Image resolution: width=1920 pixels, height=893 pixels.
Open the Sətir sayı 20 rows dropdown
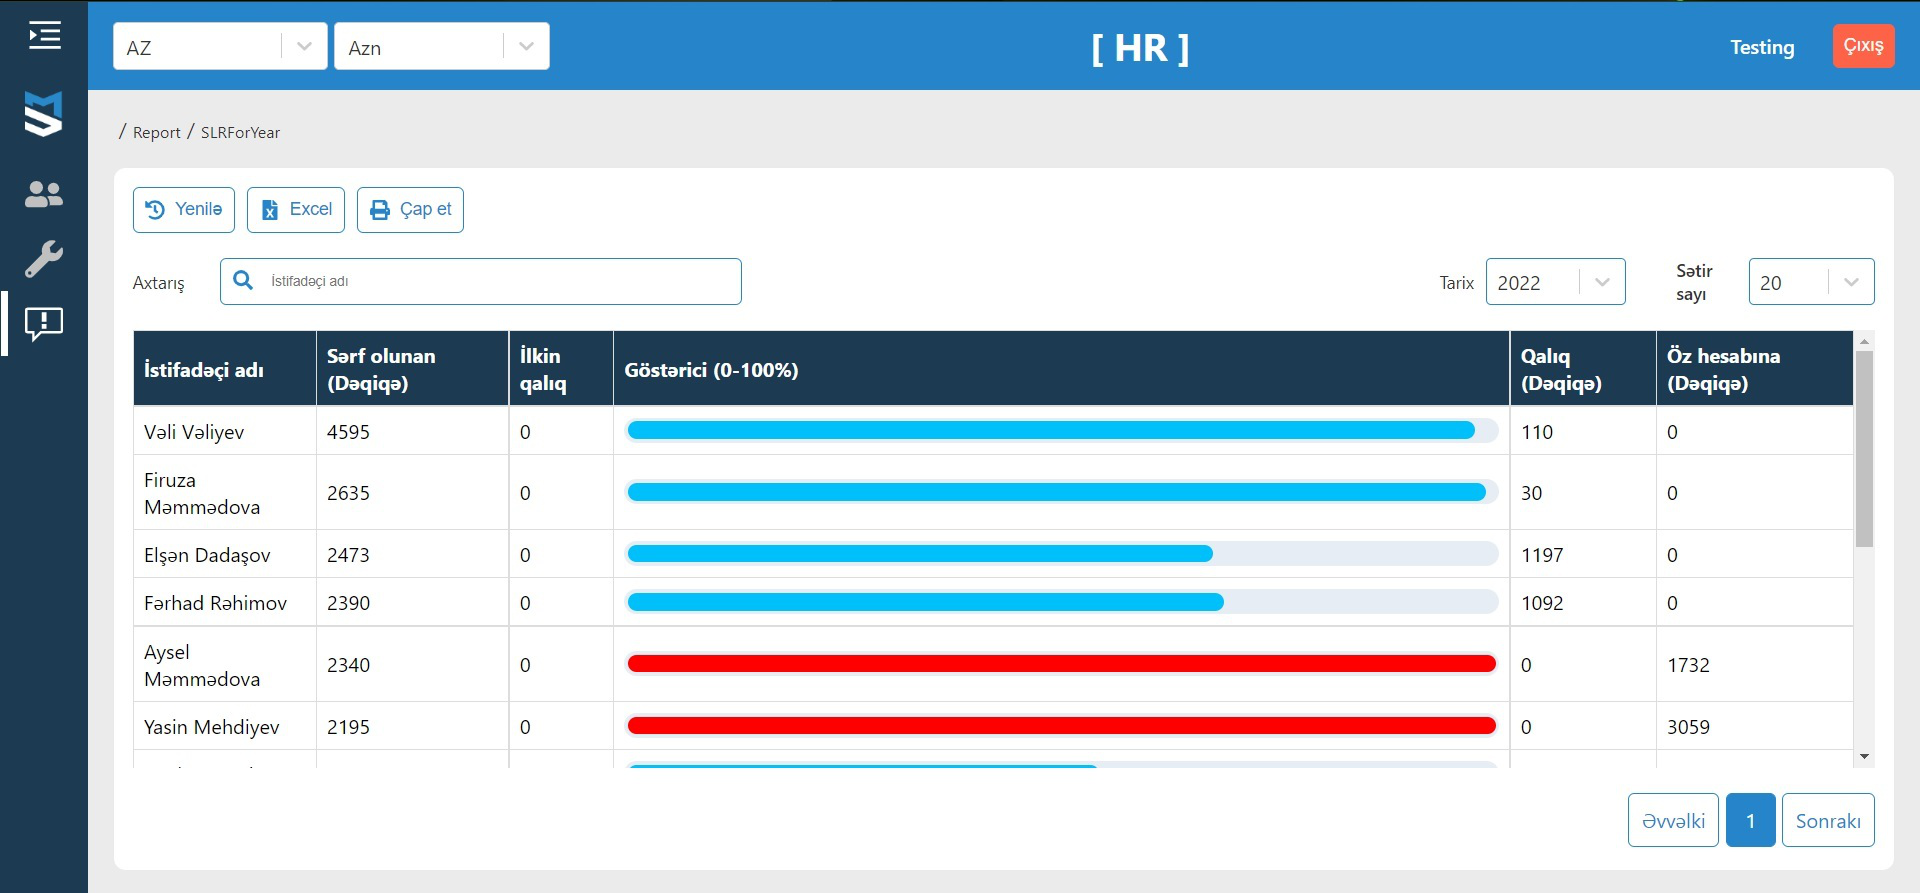pos(1811,282)
